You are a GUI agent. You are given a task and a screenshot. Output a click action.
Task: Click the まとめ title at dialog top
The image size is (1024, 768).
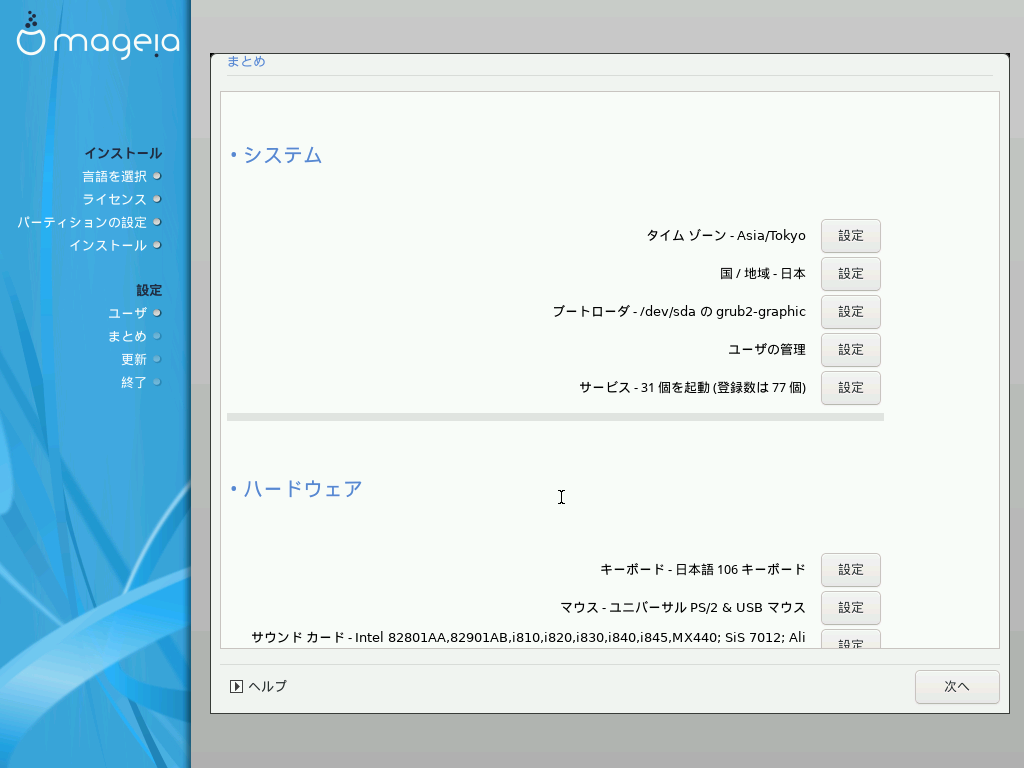click(x=246, y=61)
